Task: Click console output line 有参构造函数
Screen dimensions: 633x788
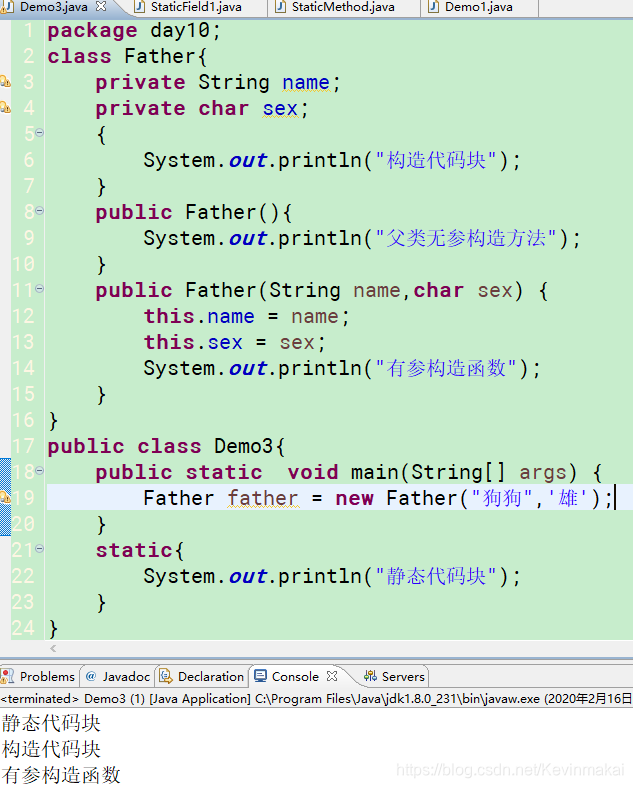Action: 61,775
